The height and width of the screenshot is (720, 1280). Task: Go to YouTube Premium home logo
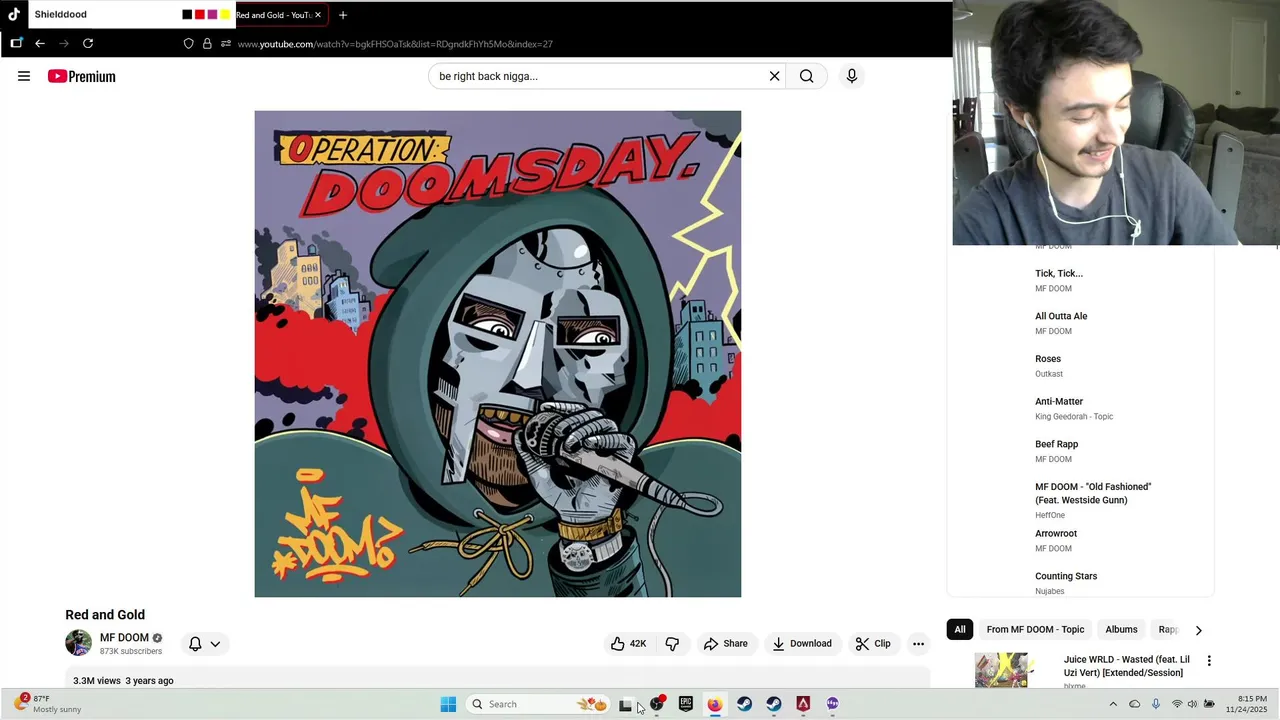click(x=81, y=76)
